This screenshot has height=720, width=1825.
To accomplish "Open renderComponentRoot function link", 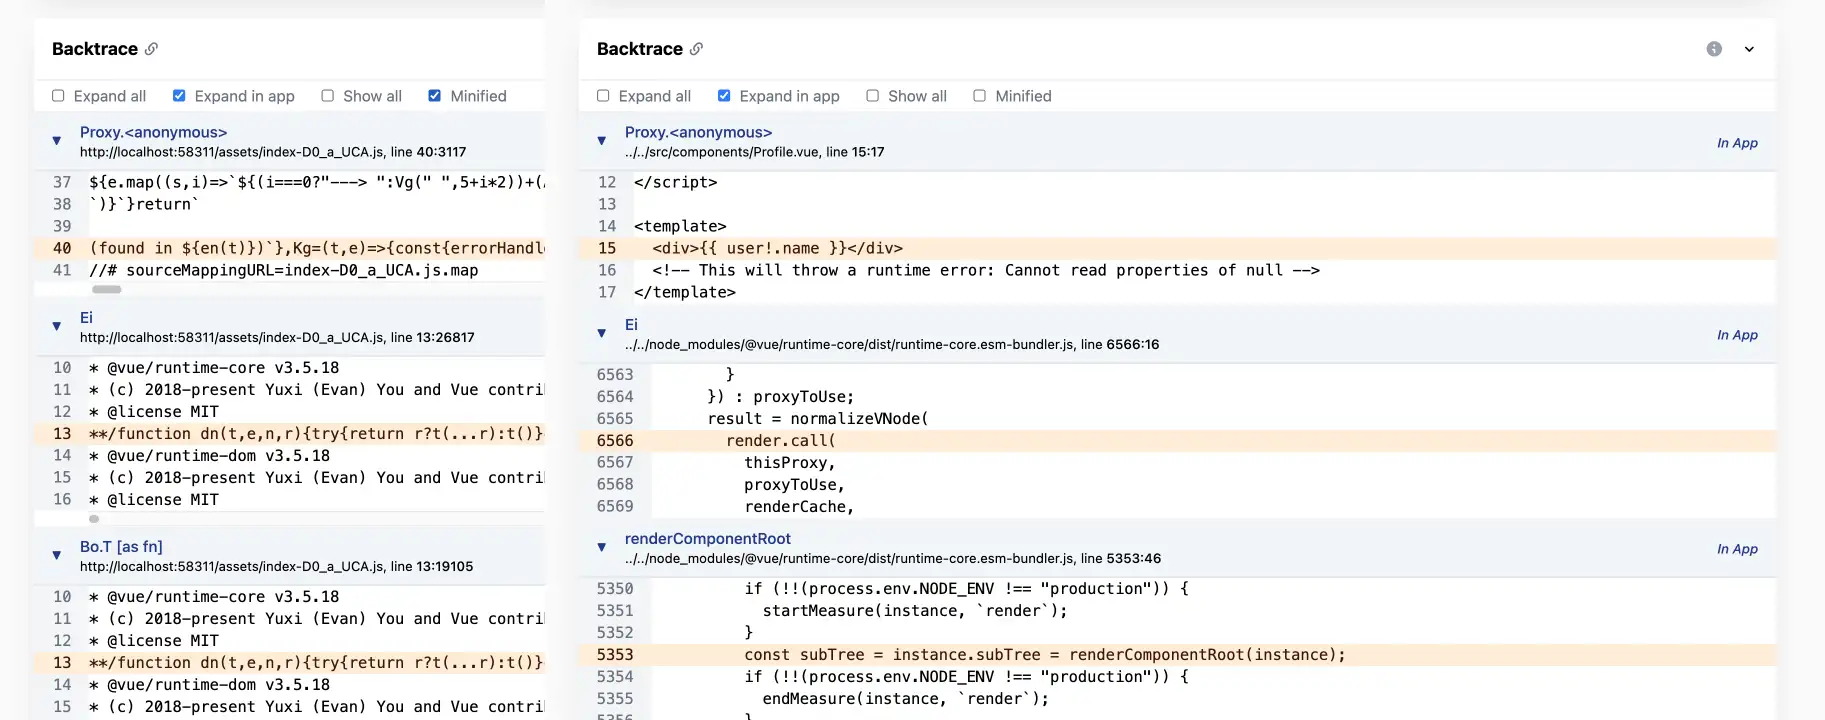I will click(708, 538).
